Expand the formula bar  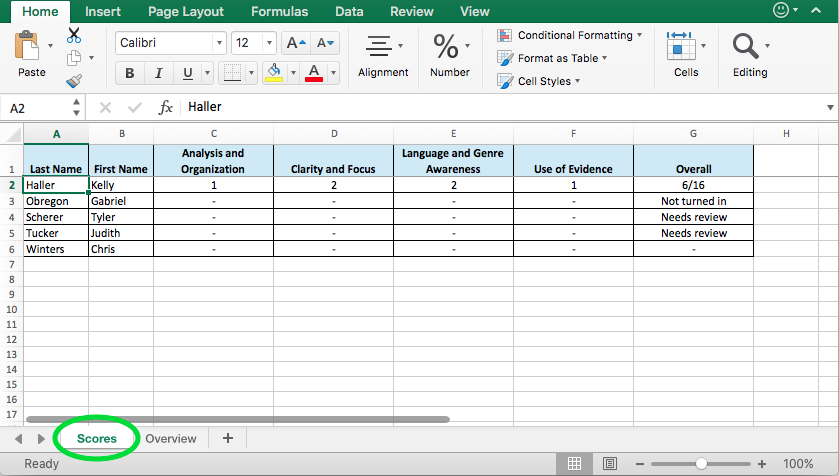(x=830, y=108)
